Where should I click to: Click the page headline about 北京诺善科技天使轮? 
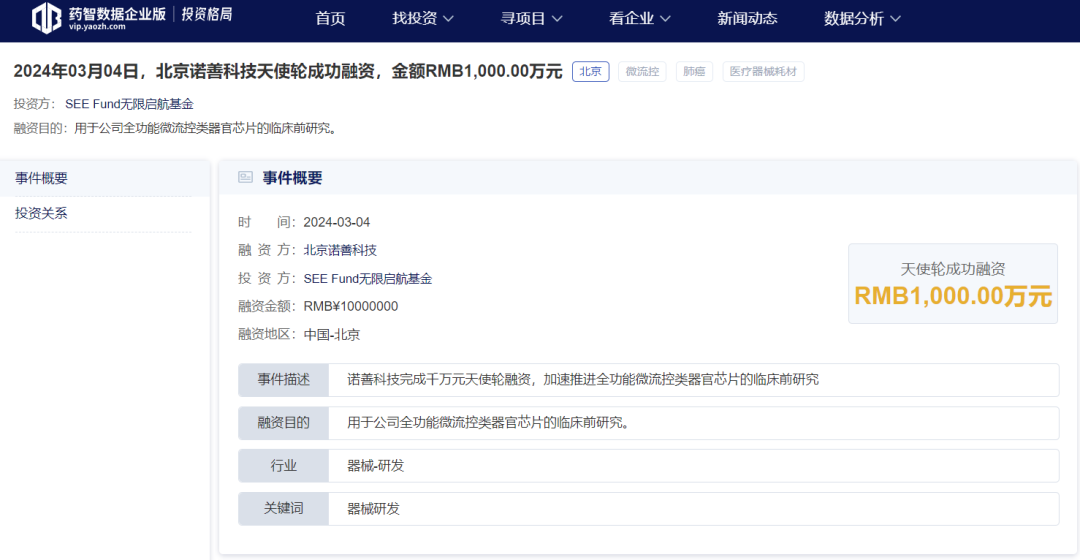(288, 71)
